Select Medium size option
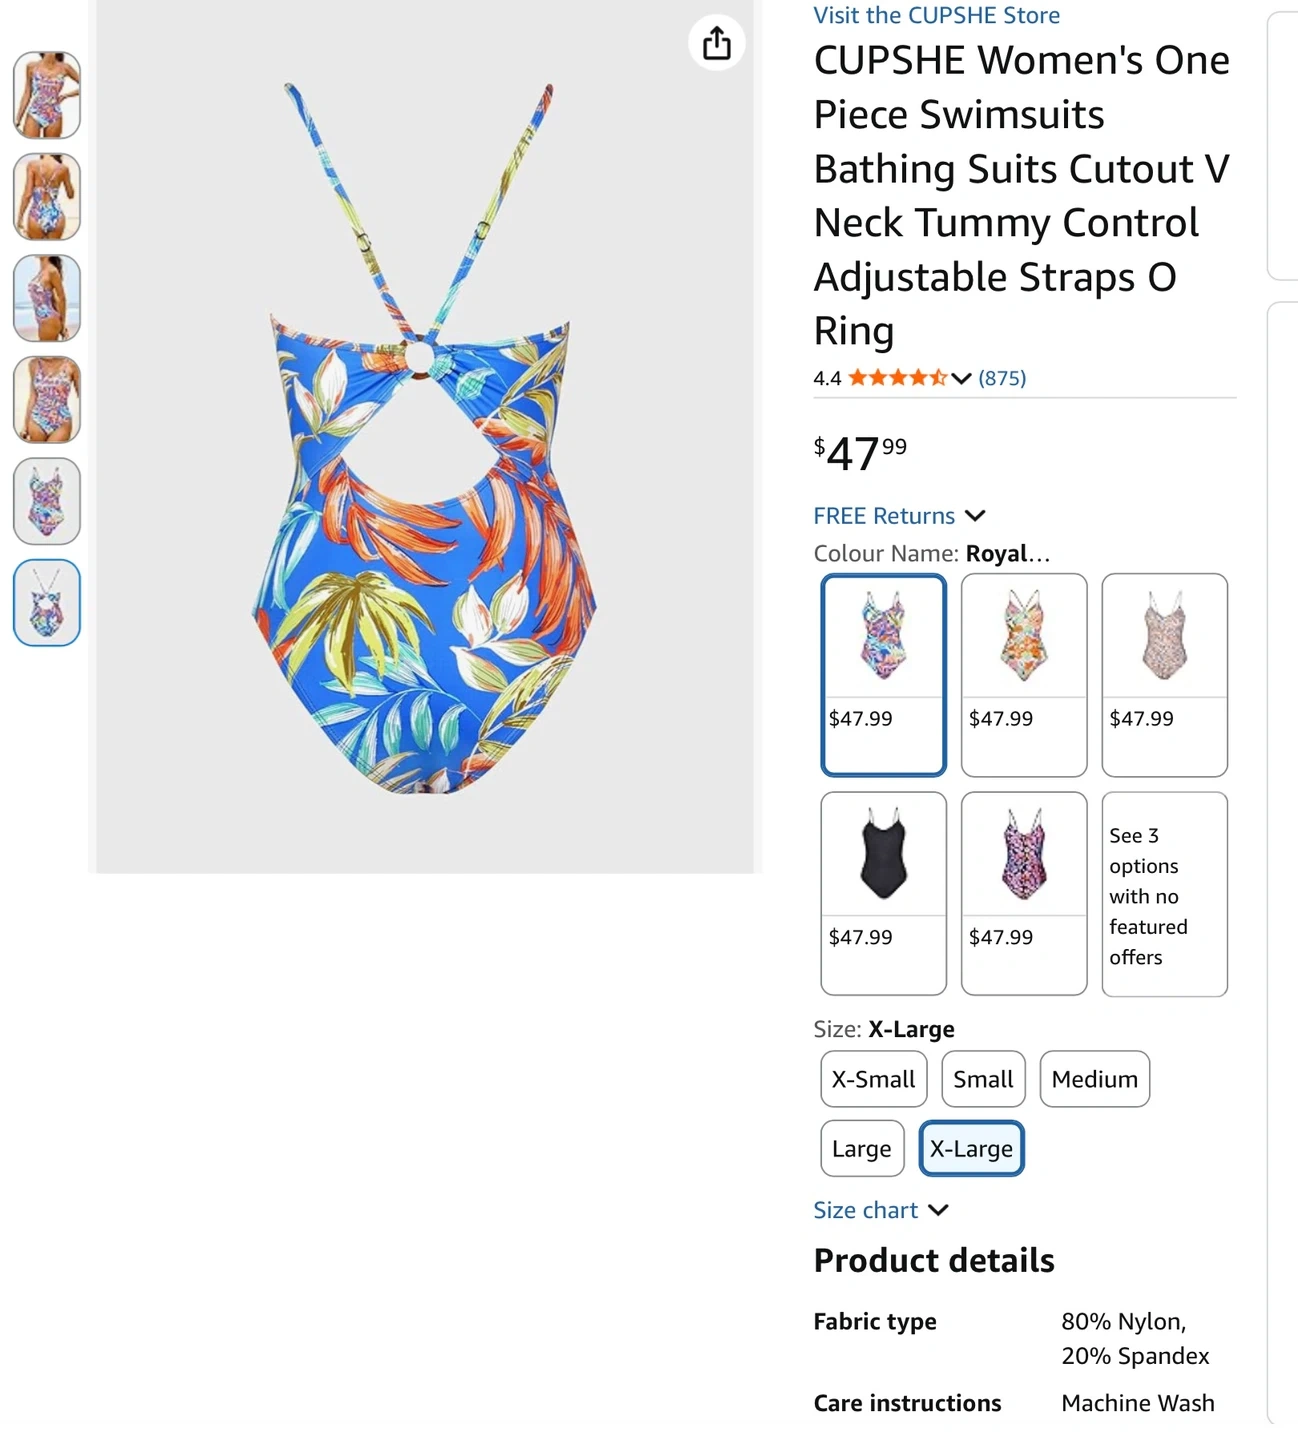 pyautogui.click(x=1094, y=1079)
